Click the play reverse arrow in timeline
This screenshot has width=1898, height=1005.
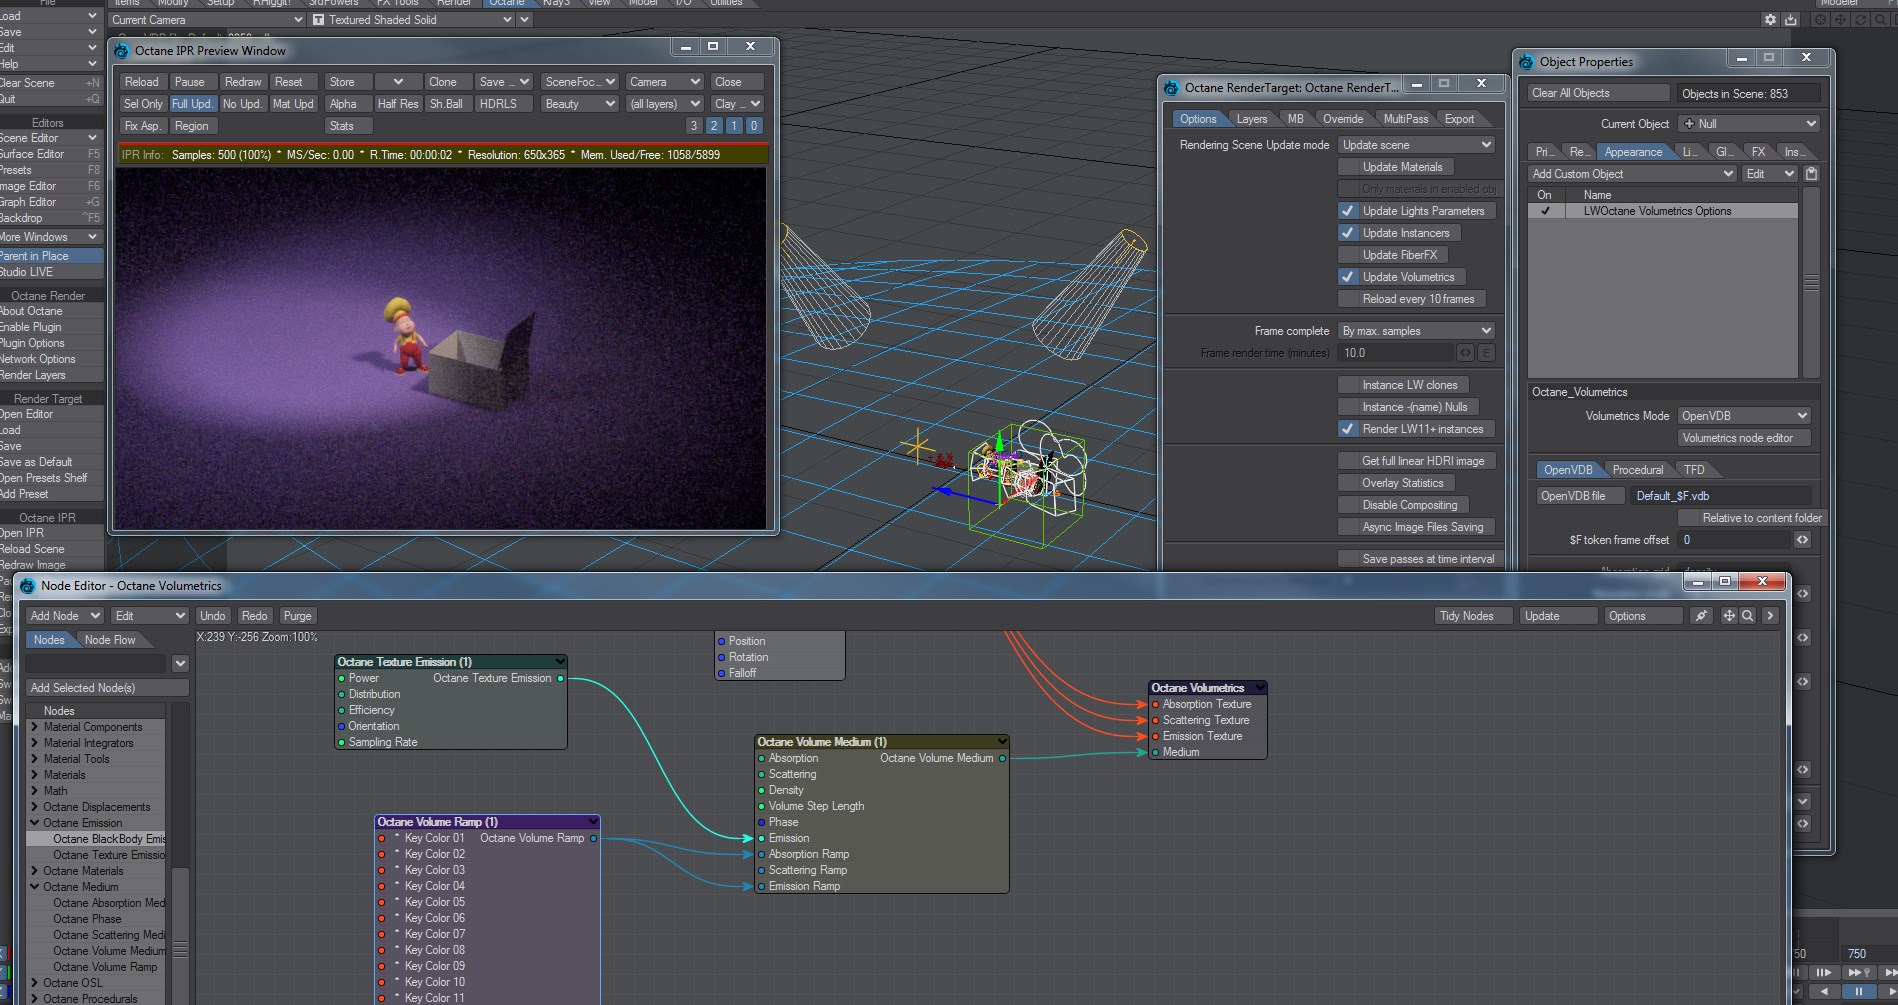pos(1825,992)
